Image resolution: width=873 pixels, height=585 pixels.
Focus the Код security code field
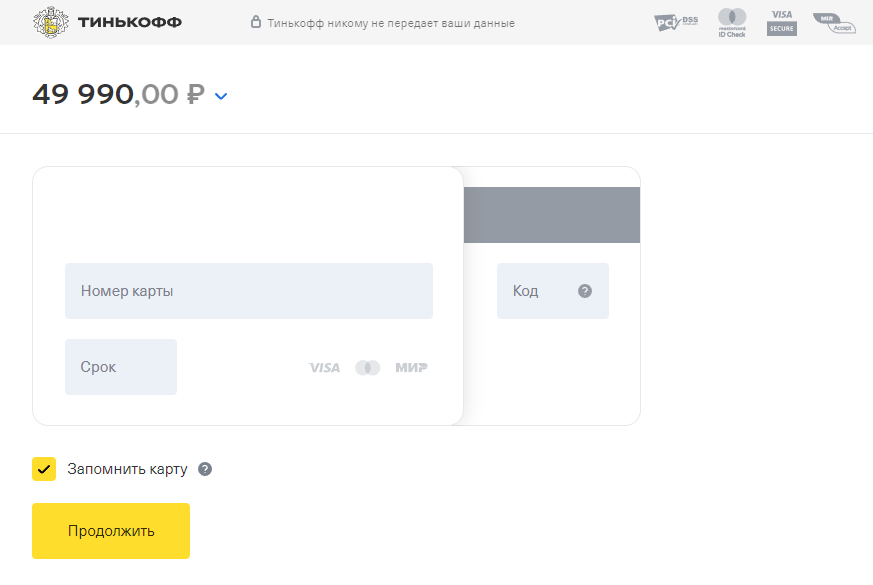click(x=538, y=291)
